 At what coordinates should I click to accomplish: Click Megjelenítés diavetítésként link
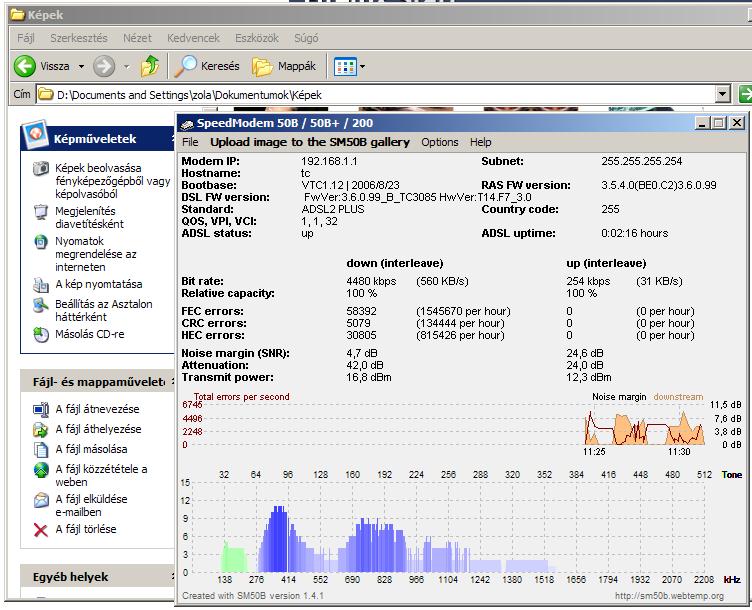tap(89, 217)
